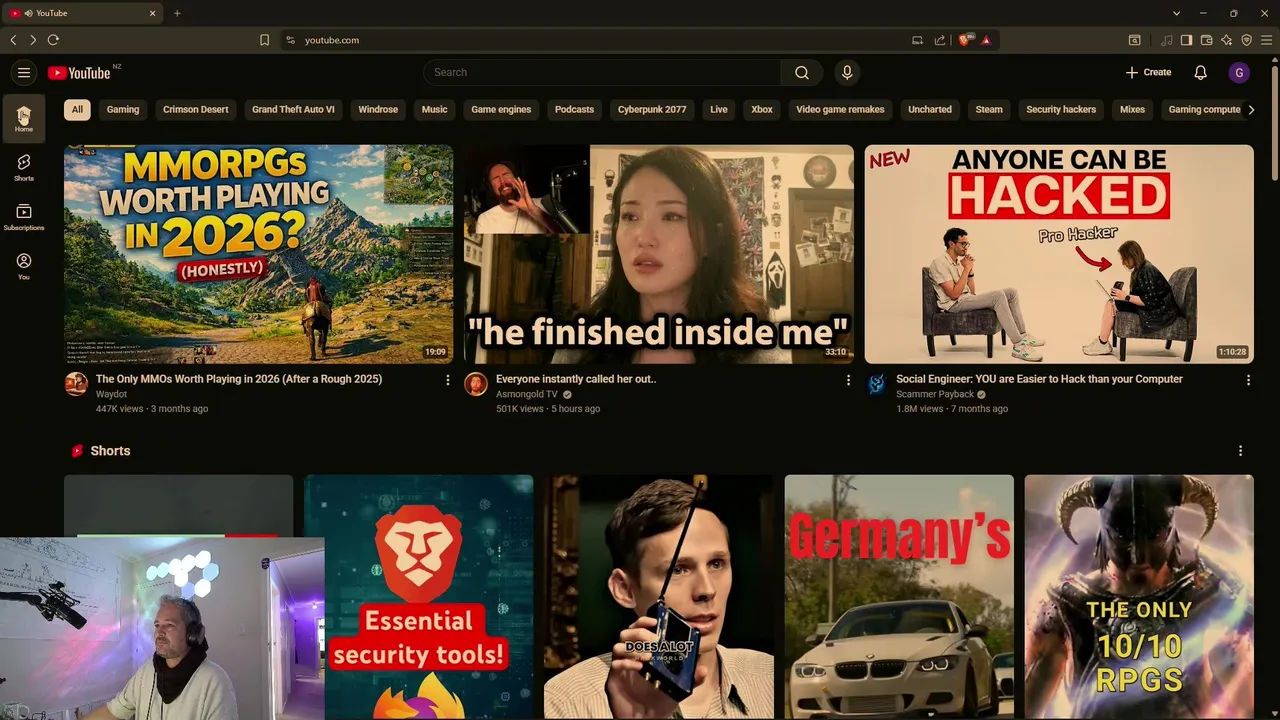Open site settings icon beside youtube.com

[x=291, y=40]
